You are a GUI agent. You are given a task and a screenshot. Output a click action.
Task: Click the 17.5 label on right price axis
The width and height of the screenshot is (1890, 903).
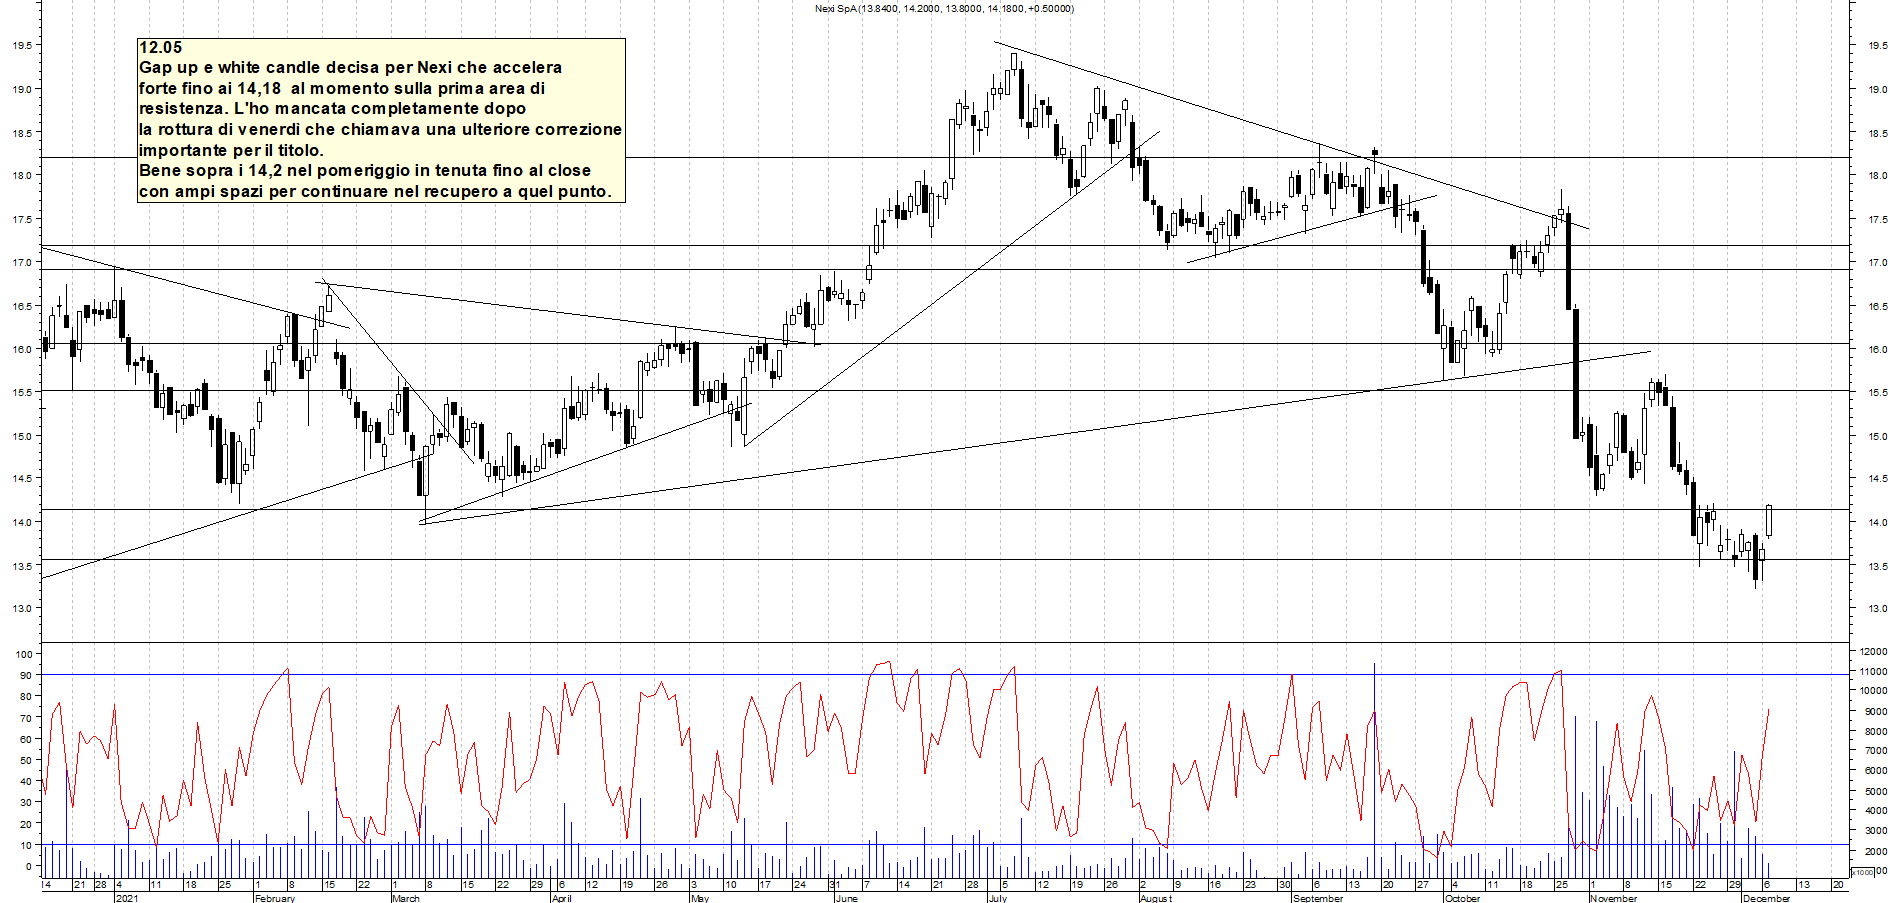[x=1877, y=220]
